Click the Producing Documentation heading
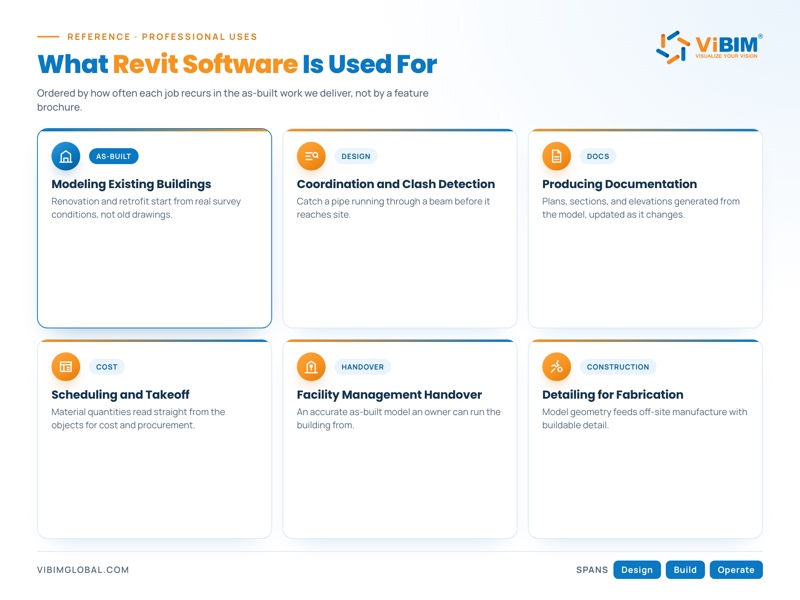This screenshot has width=800, height=600. tap(619, 184)
